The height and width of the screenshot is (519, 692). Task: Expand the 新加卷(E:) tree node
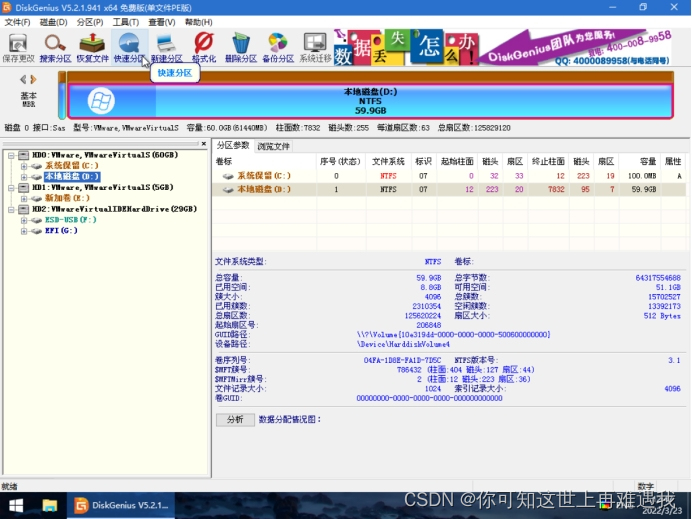tap(24, 199)
